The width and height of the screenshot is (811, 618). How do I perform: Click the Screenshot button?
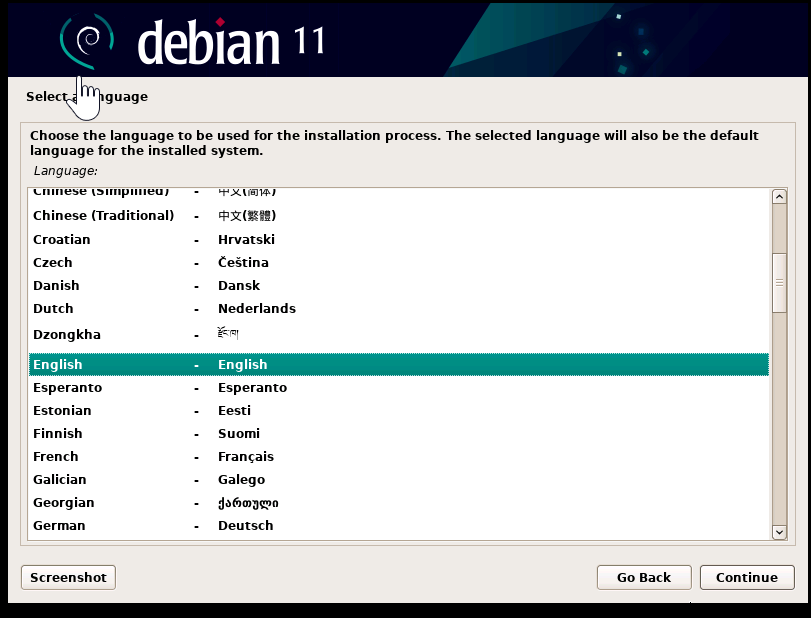[x=68, y=577]
